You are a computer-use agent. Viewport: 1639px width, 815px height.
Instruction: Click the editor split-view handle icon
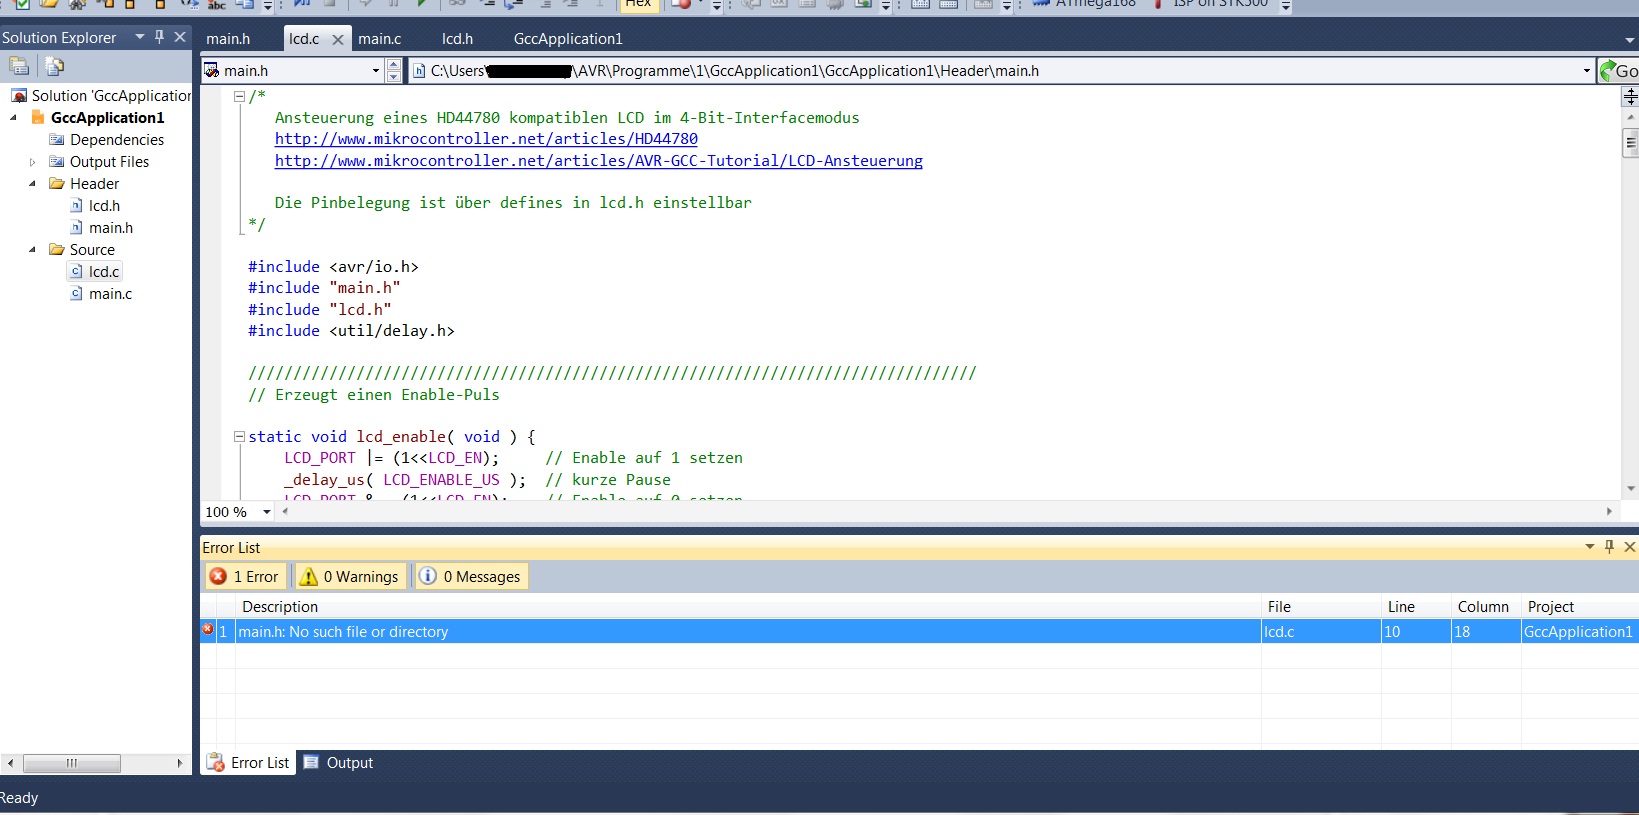1630,96
